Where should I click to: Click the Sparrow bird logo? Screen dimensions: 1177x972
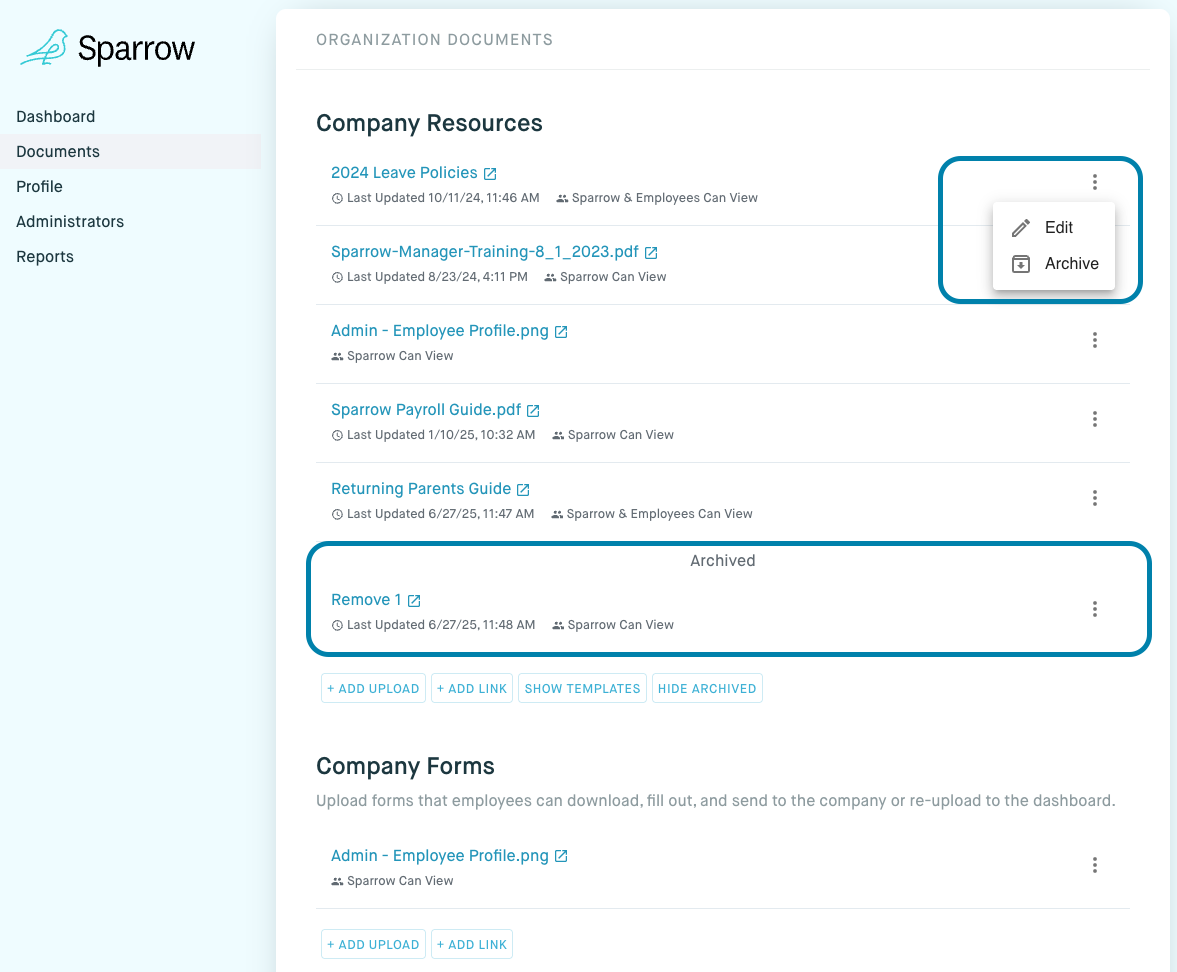(x=45, y=48)
